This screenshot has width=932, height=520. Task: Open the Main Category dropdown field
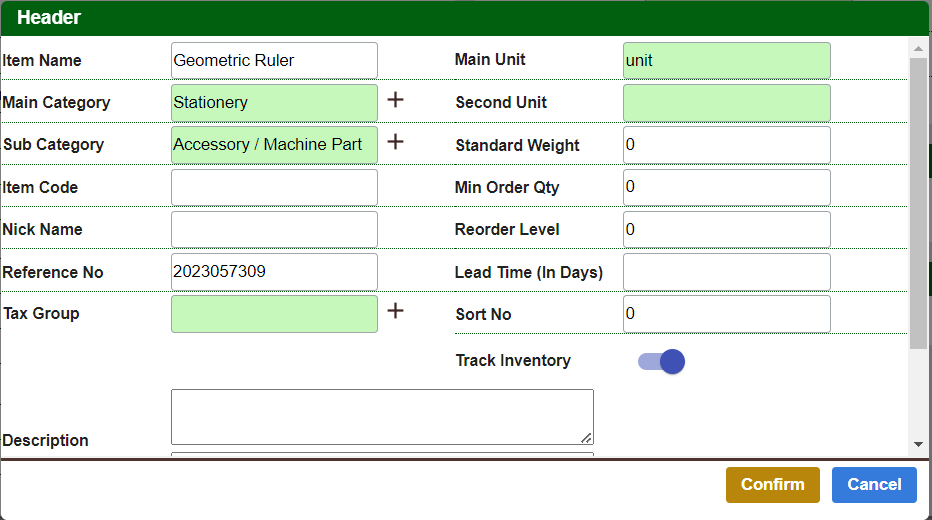tap(274, 102)
